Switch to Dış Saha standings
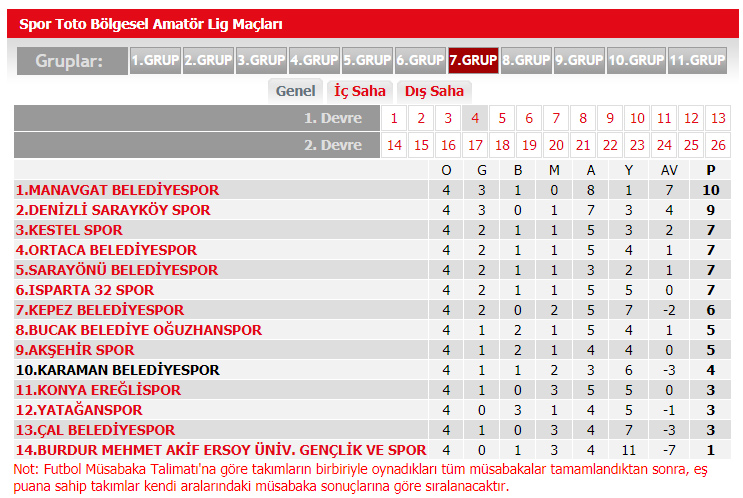The width and height of the screenshot is (743, 498). point(434,91)
